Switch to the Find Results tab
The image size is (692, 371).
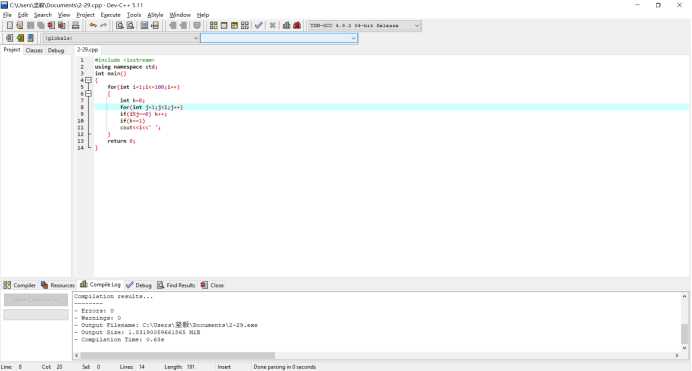point(176,285)
